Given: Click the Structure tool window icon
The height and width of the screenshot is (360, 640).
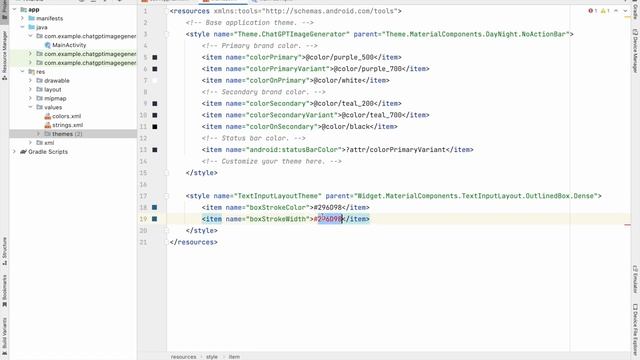Looking at the screenshot, I should click(x=4, y=263).
